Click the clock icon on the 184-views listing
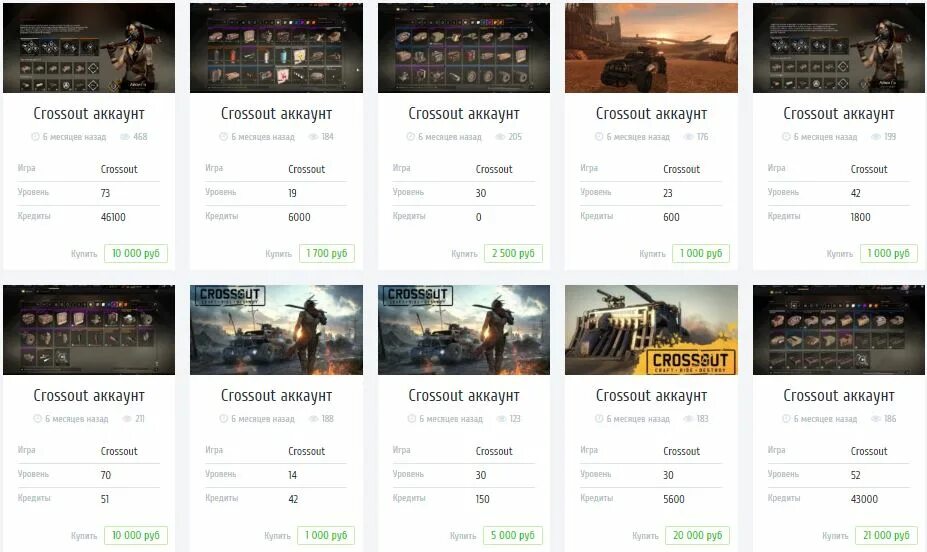The height and width of the screenshot is (552, 927). [x=223, y=137]
